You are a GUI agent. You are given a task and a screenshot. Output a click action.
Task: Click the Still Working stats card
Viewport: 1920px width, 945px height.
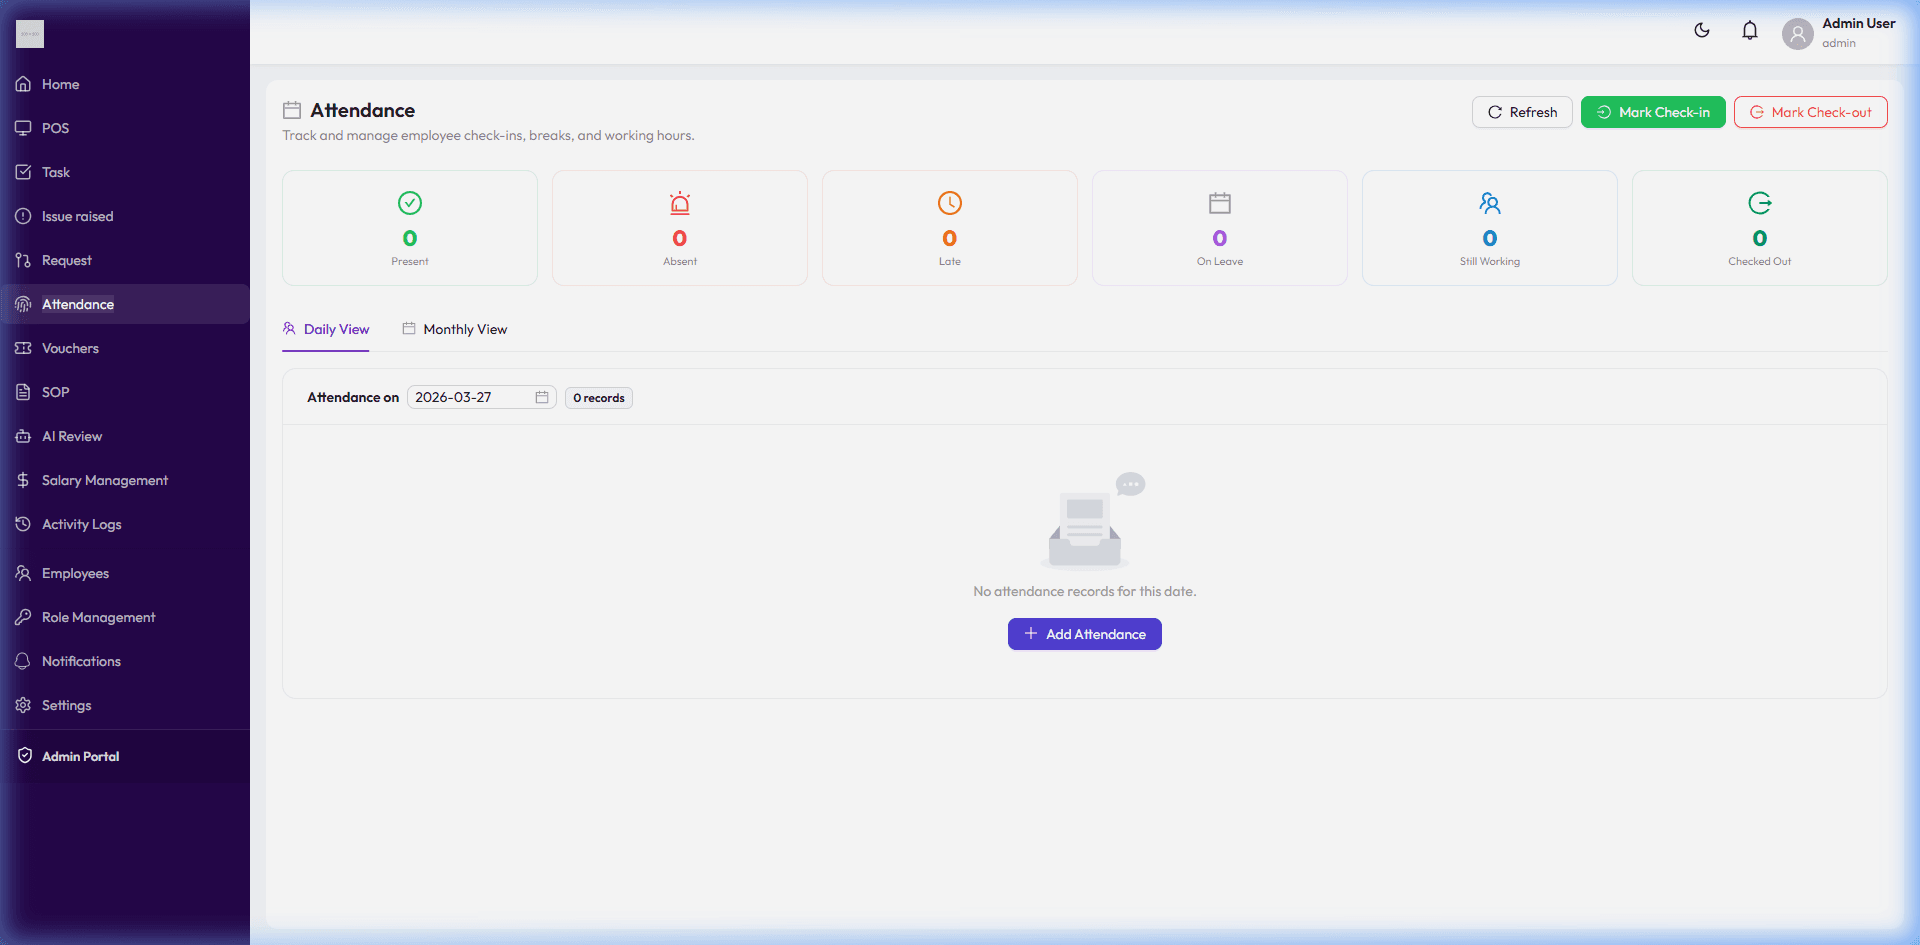pyautogui.click(x=1489, y=227)
